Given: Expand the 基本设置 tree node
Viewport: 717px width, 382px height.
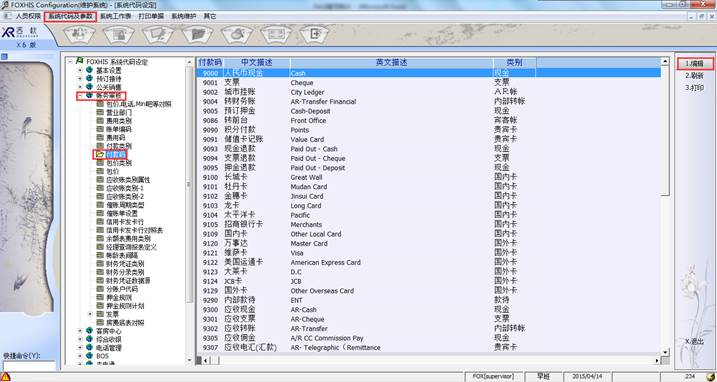Looking at the screenshot, I should click(x=80, y=70).
